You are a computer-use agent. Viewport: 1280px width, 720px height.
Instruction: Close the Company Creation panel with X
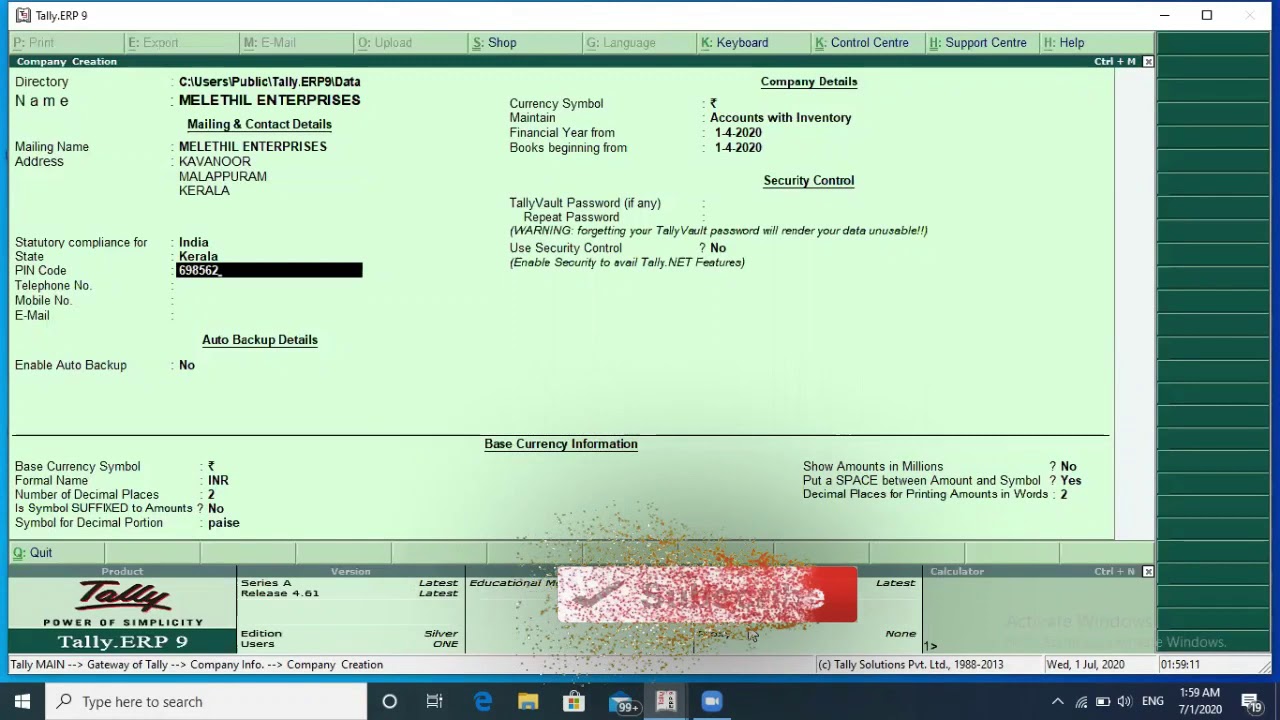tap(1148, 62)
